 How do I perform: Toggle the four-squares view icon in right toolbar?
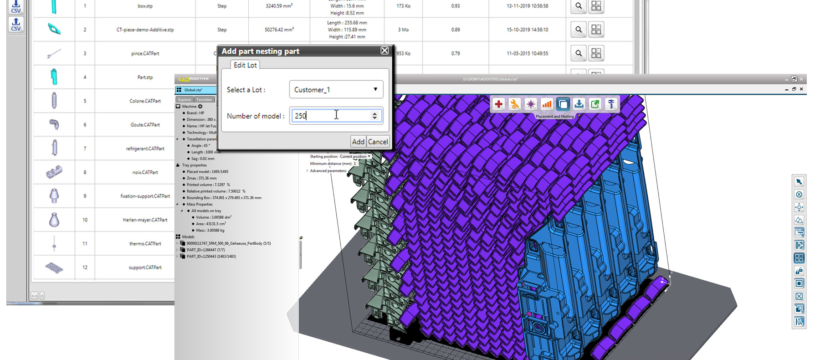click(x=799, y=258)
